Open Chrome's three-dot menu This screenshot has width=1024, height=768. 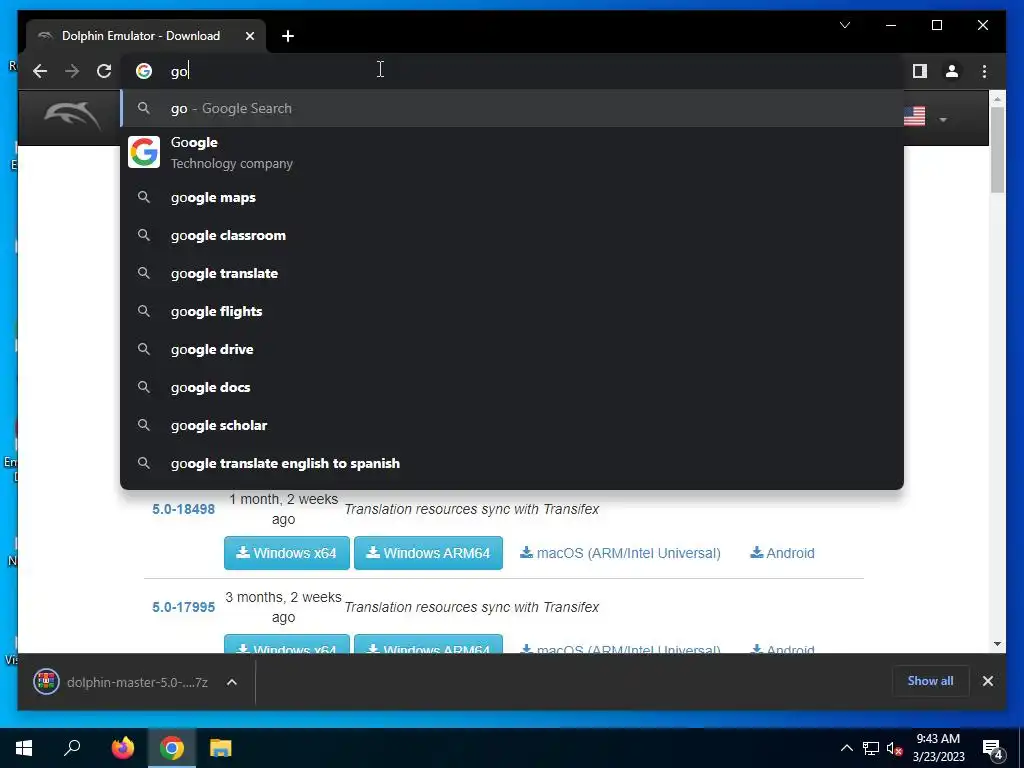pos(984,71)
